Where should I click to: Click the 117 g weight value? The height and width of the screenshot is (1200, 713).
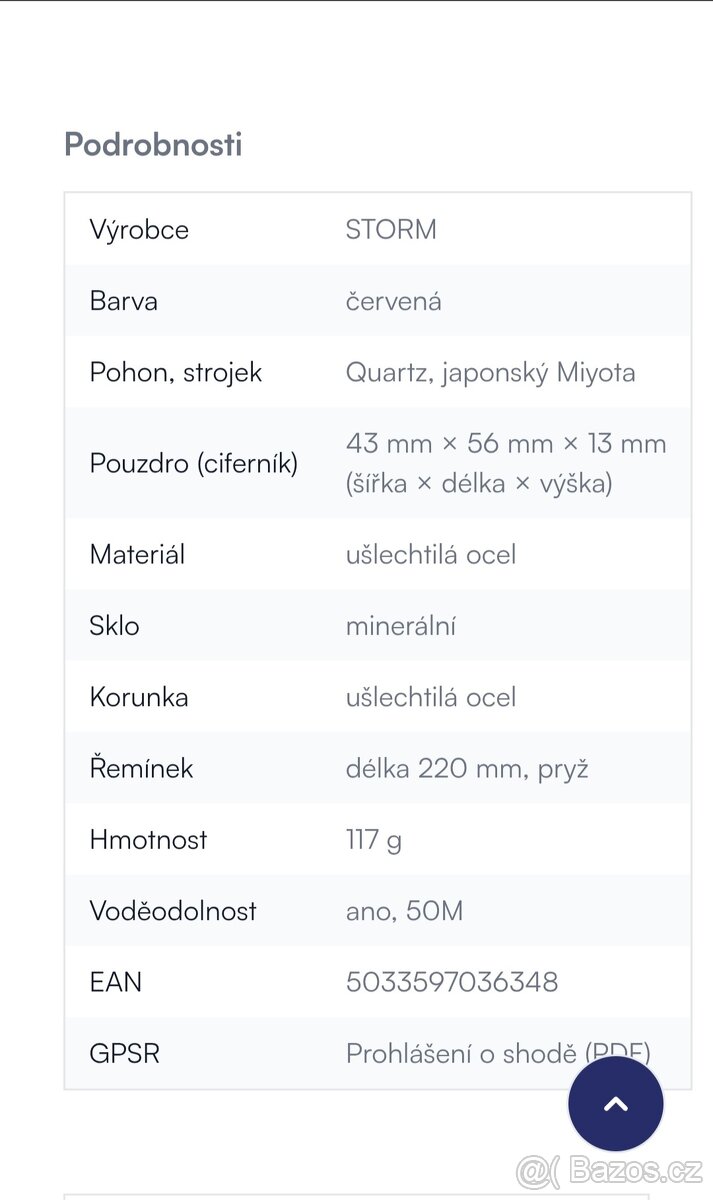pos(373,839)
